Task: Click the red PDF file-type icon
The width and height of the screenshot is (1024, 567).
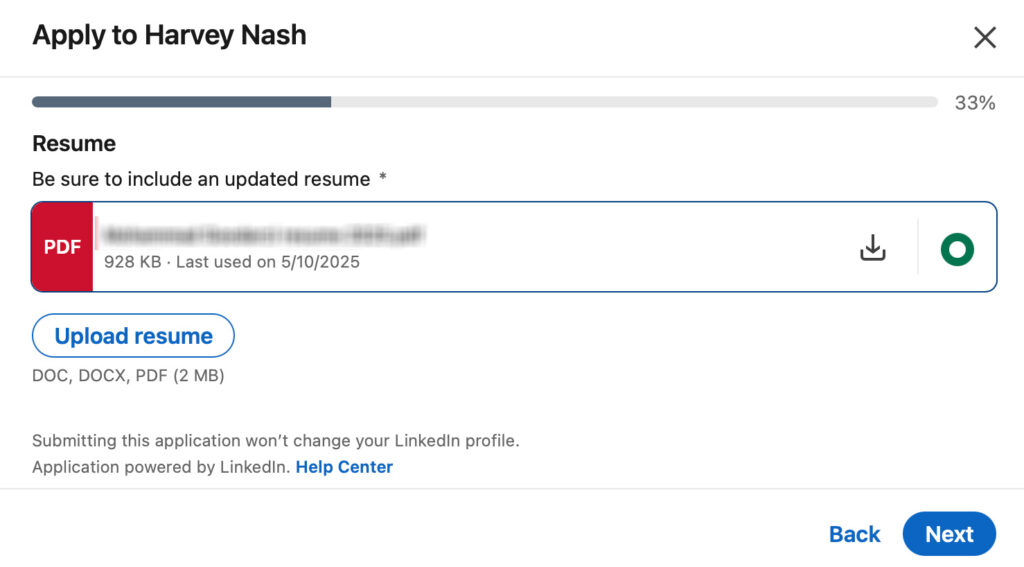Action: [x=63, y=247]
